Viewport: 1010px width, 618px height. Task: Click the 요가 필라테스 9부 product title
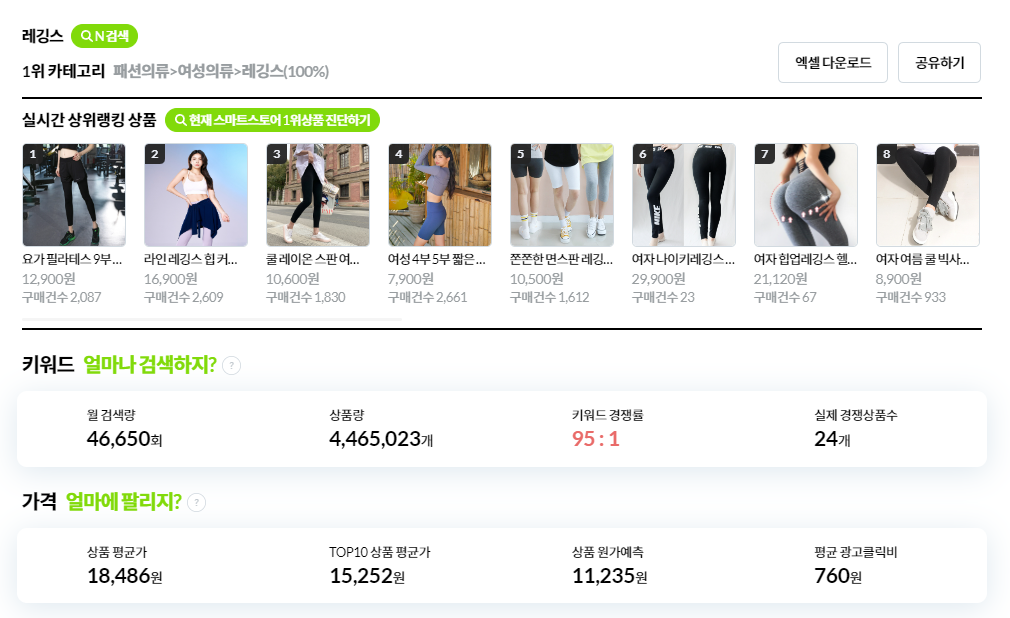(72, 259)
